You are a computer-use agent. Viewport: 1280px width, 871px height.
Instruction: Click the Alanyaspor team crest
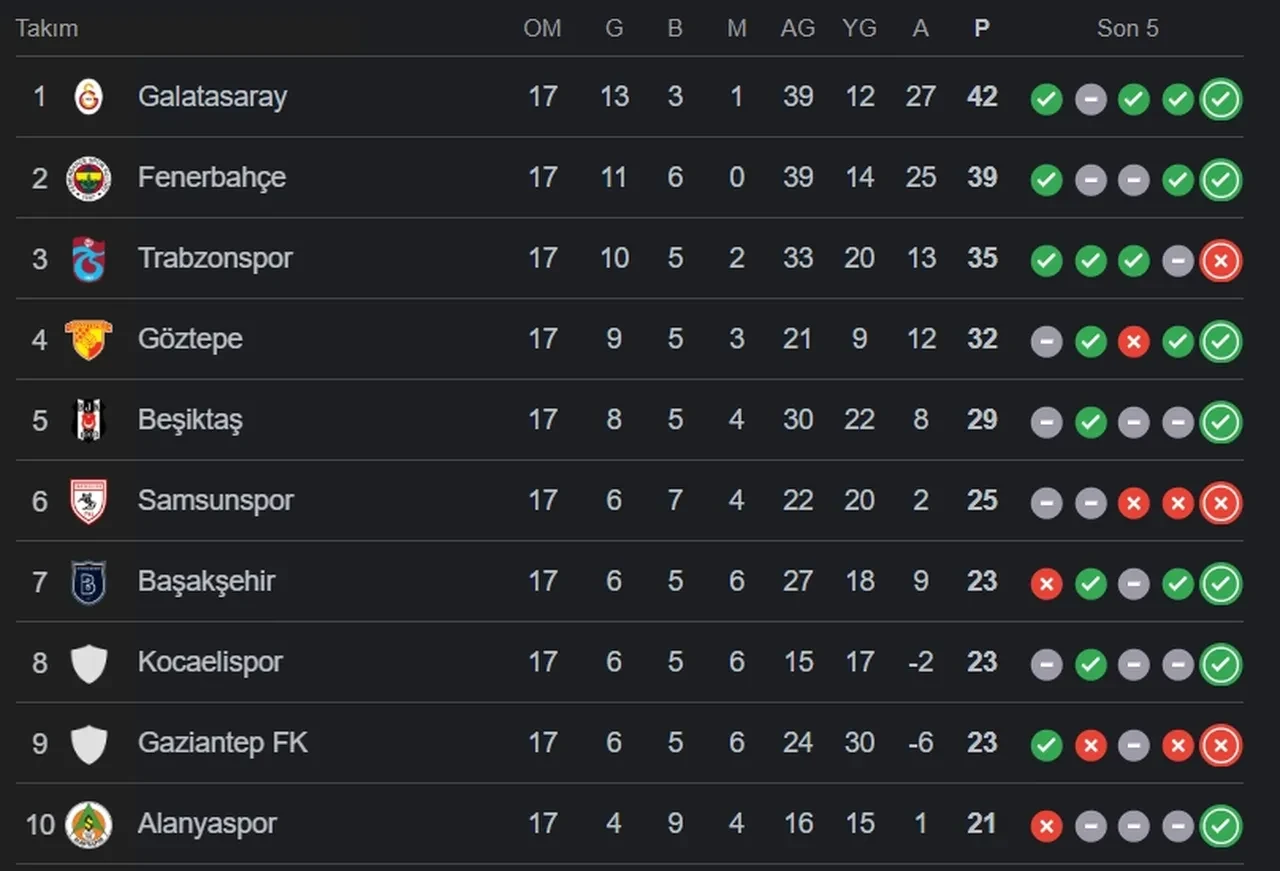[89, 824]
